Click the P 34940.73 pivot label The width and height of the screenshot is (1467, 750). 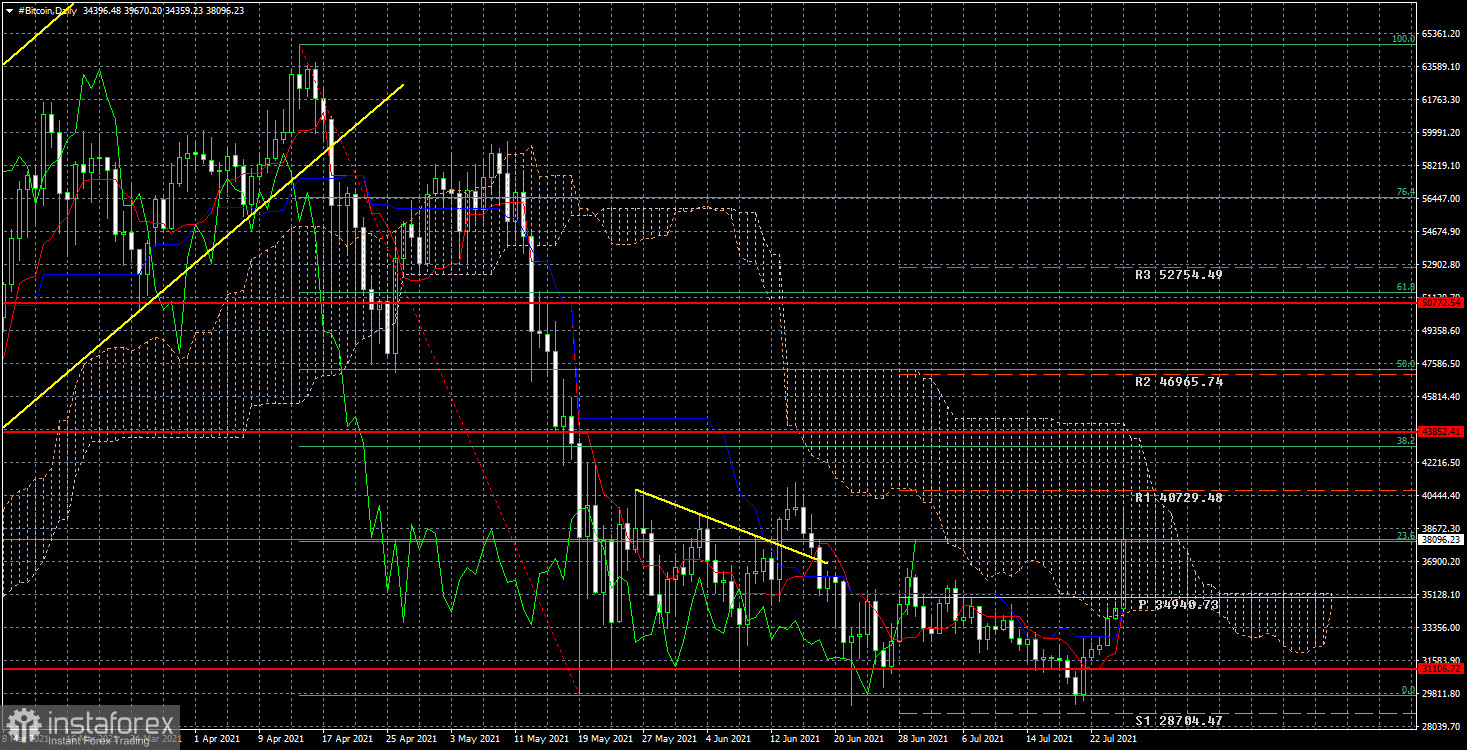tap(1178, 605)
